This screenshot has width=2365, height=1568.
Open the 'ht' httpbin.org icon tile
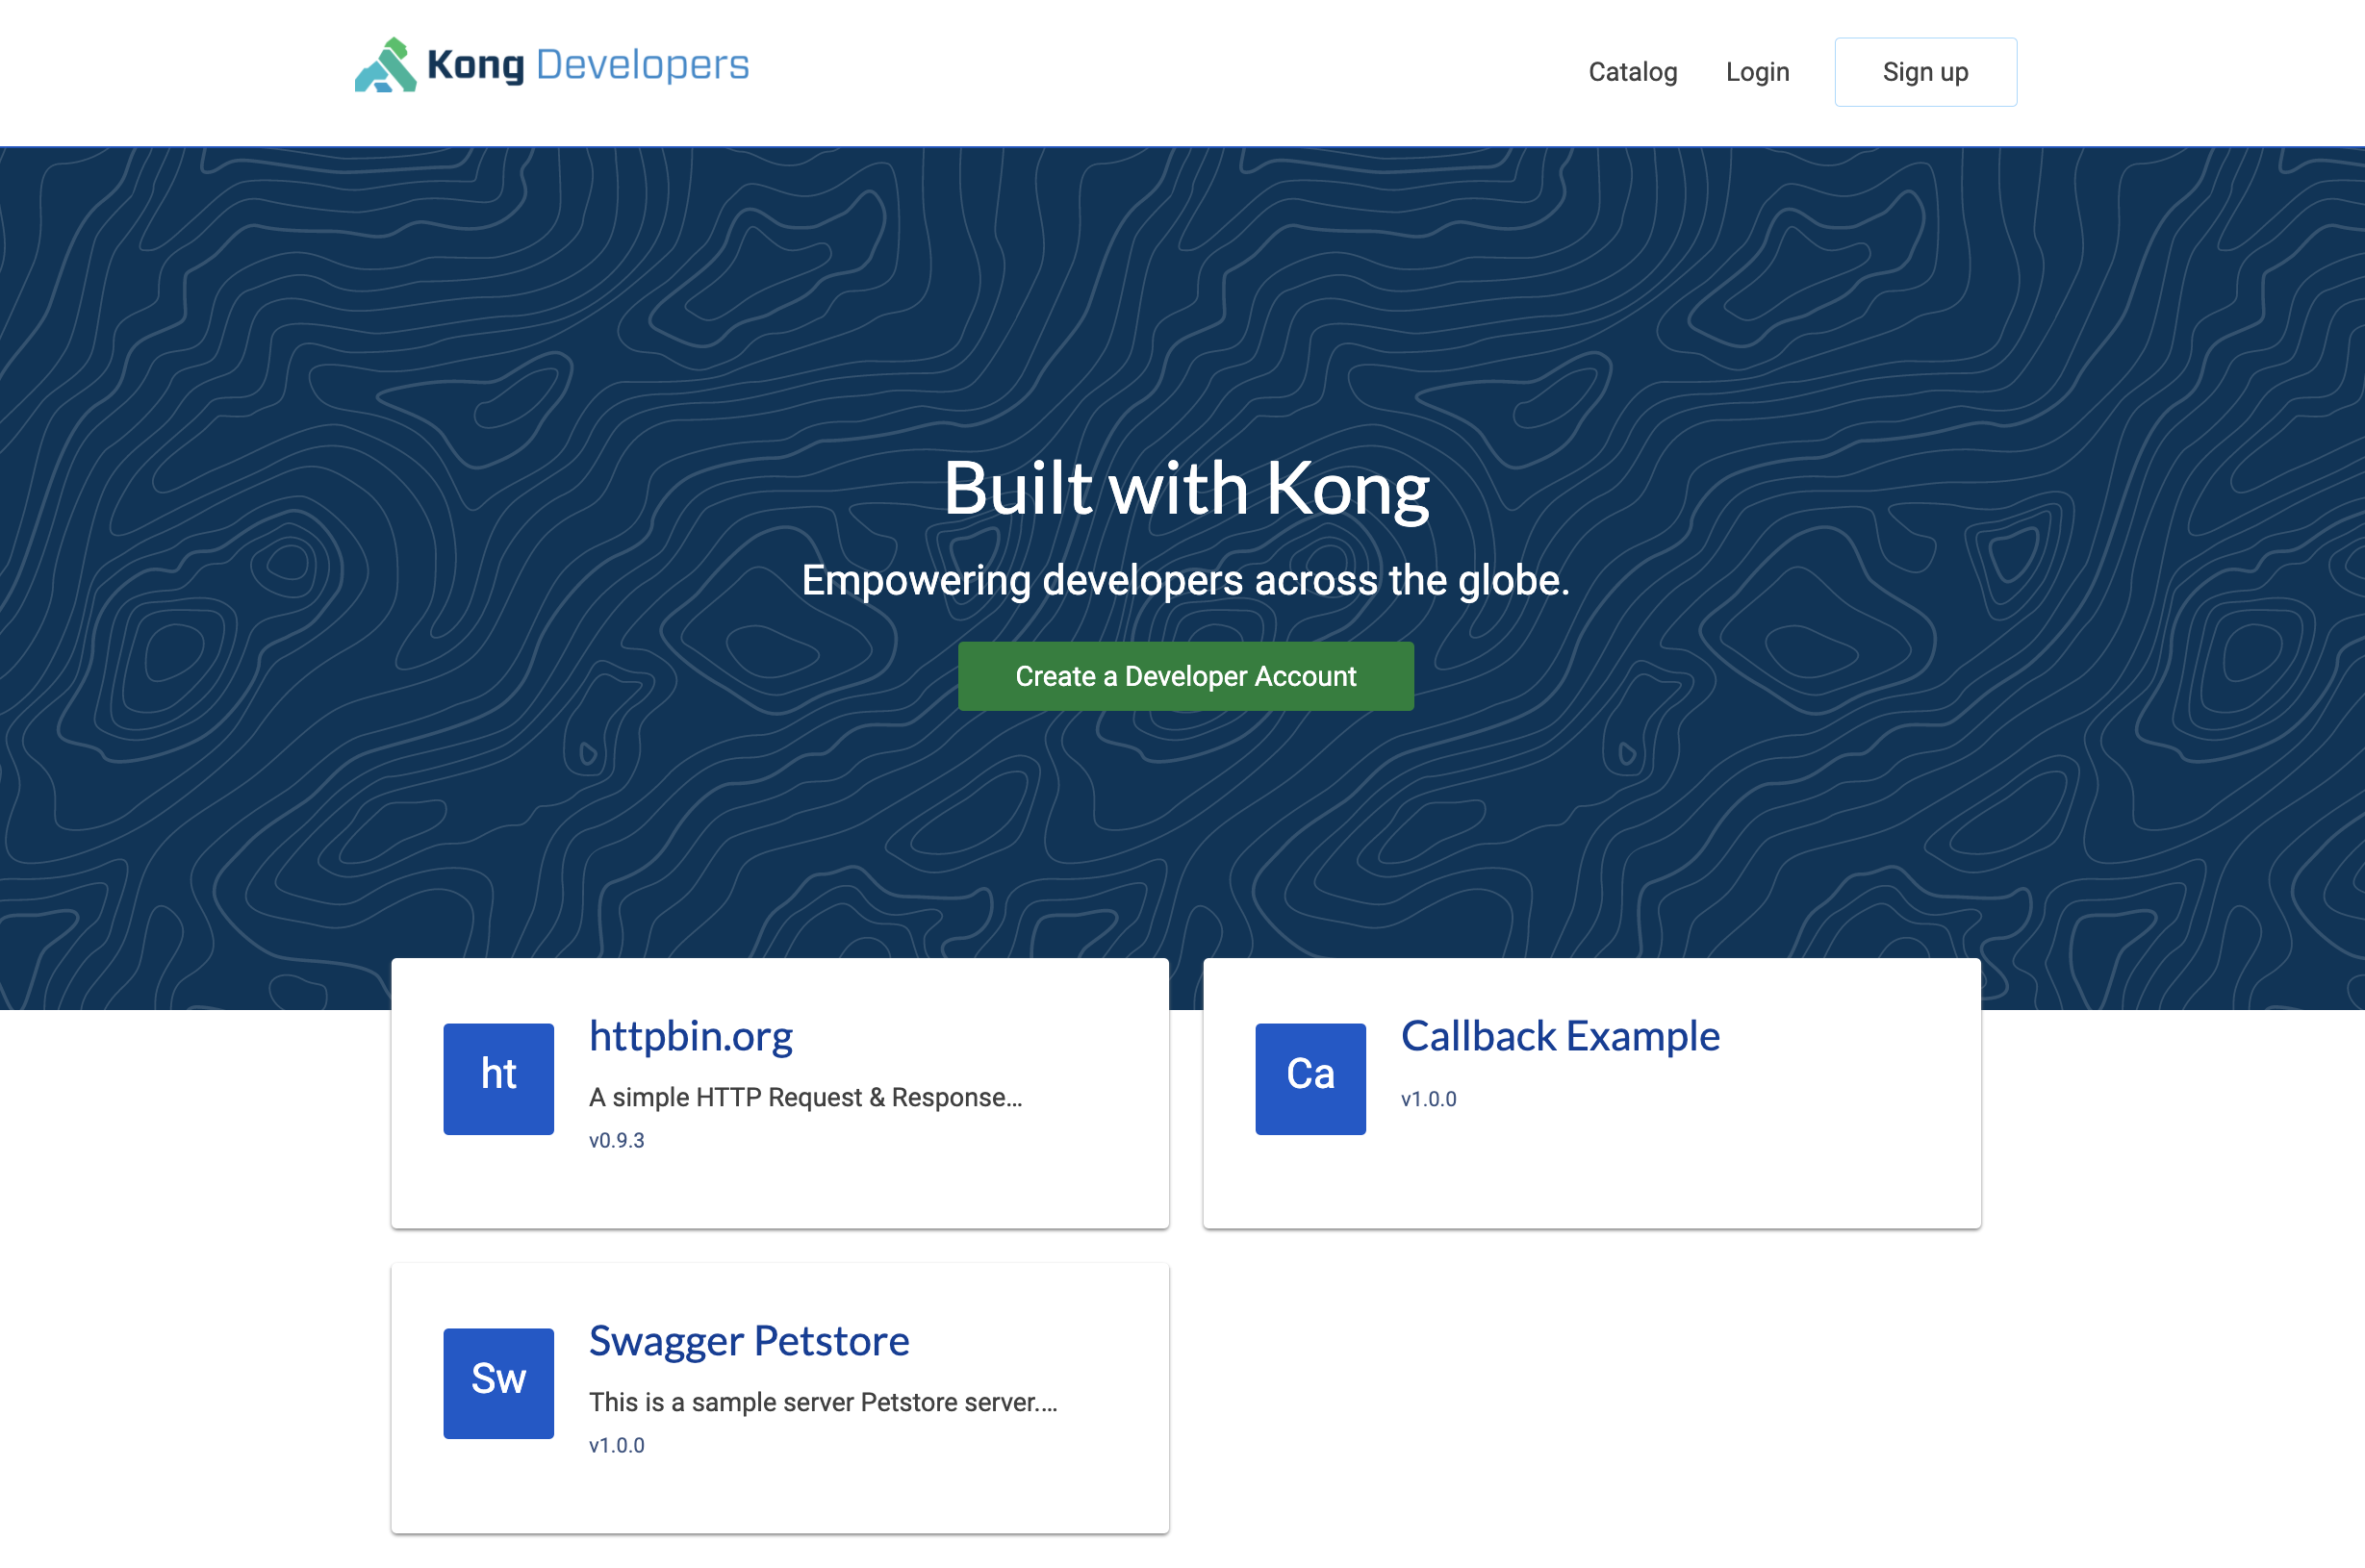pos(498,1078)
